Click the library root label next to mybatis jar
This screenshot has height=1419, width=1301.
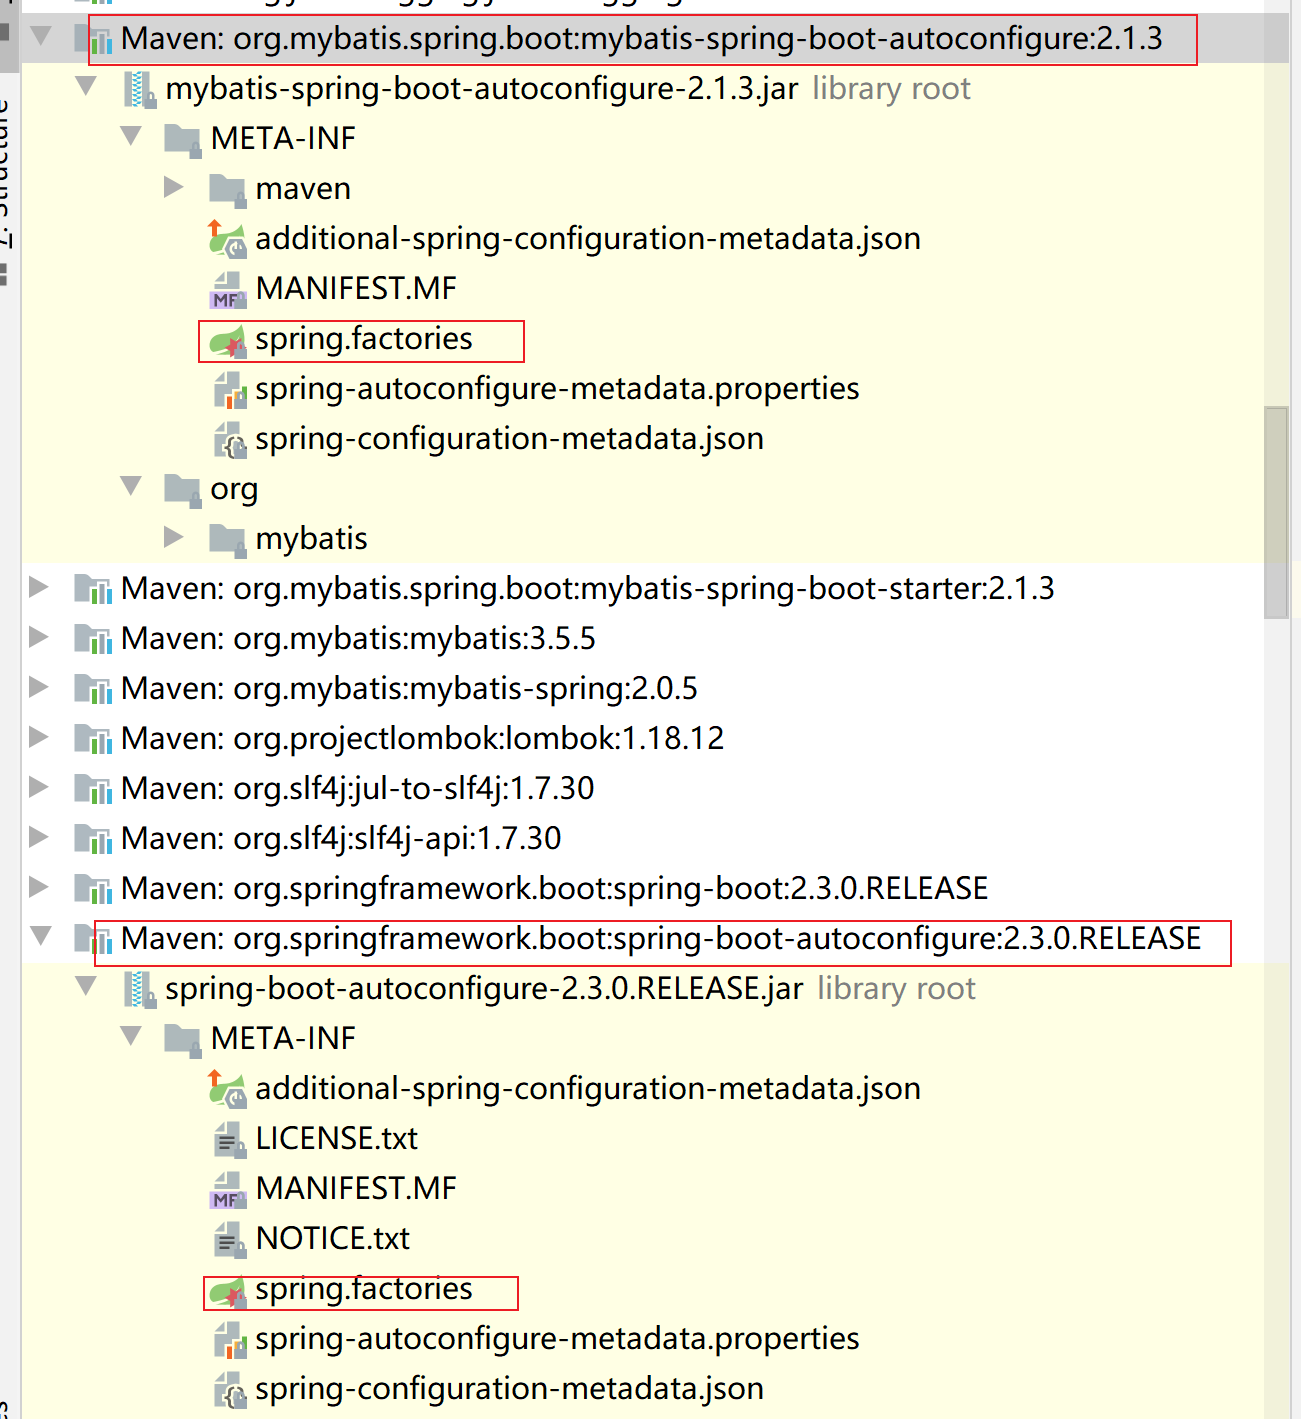(890, 88)
